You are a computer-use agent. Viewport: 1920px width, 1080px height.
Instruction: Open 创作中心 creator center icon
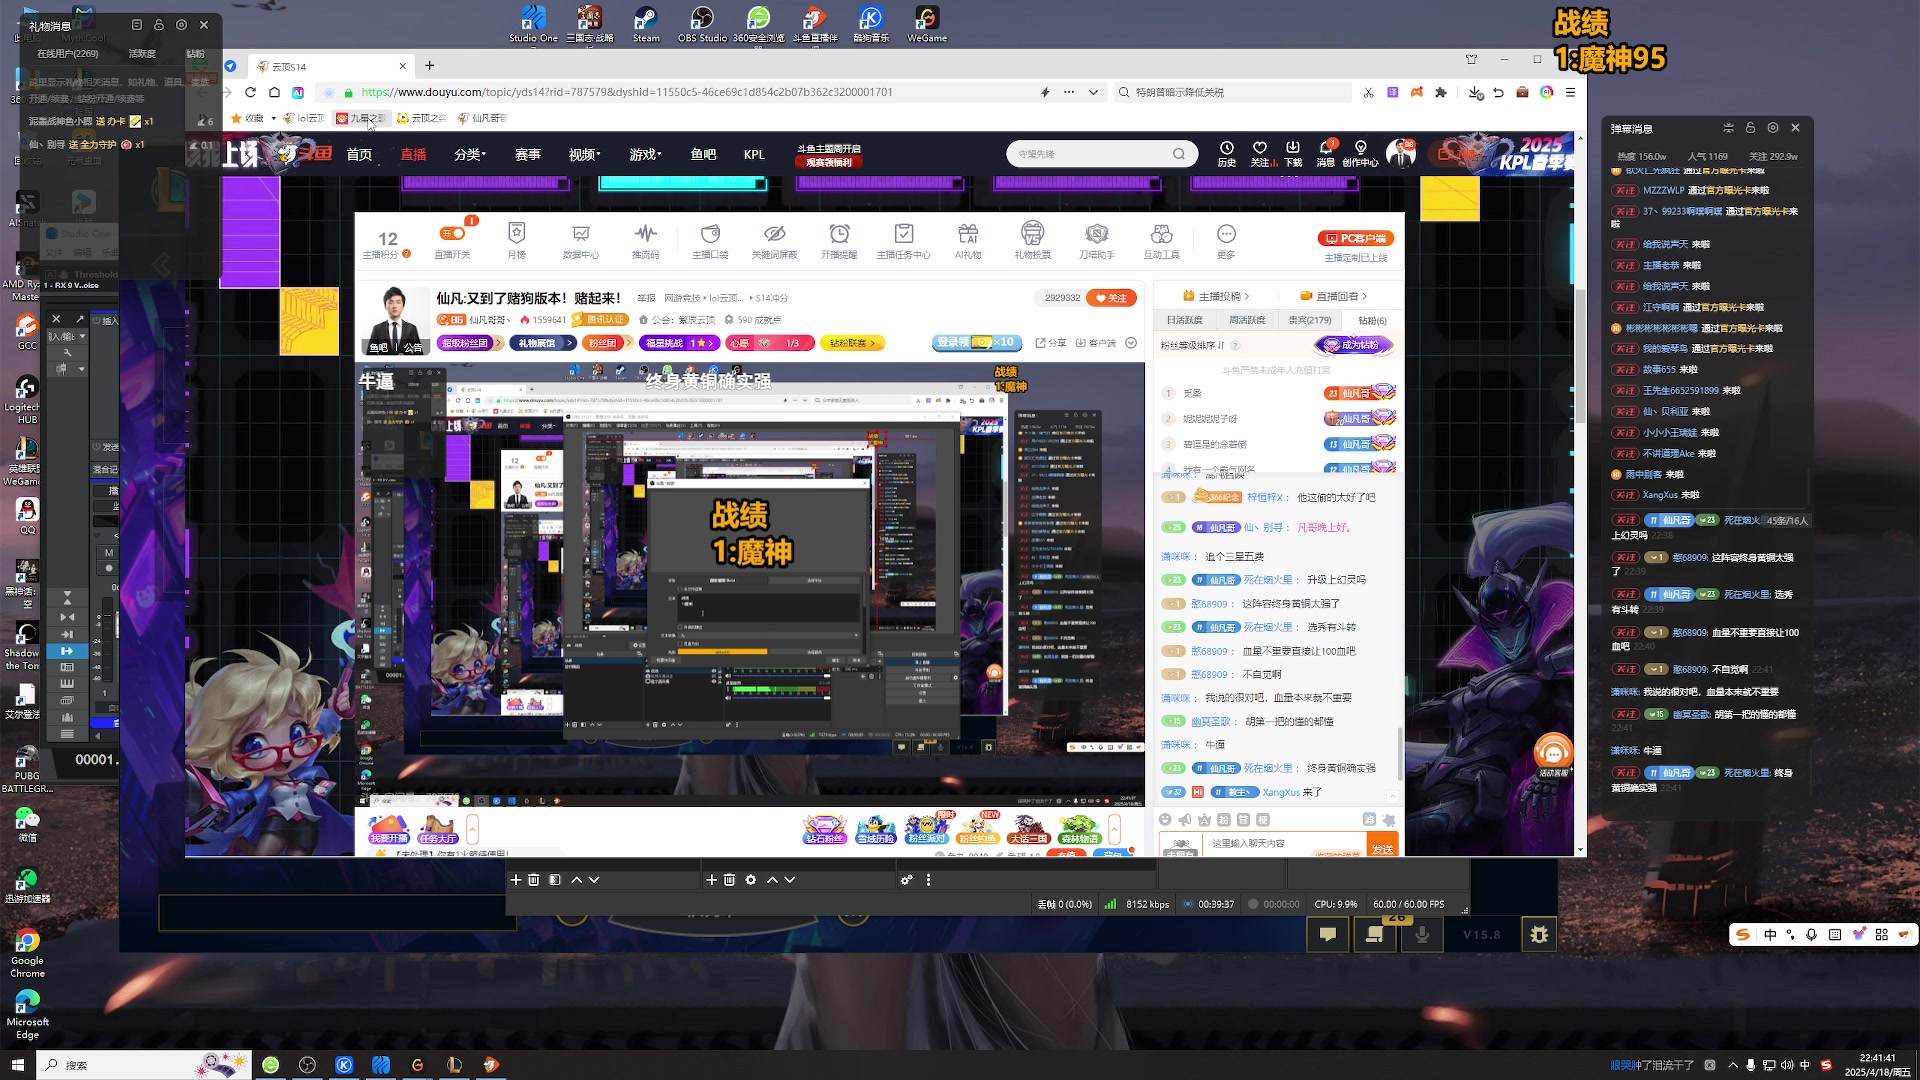point(1360,153)
